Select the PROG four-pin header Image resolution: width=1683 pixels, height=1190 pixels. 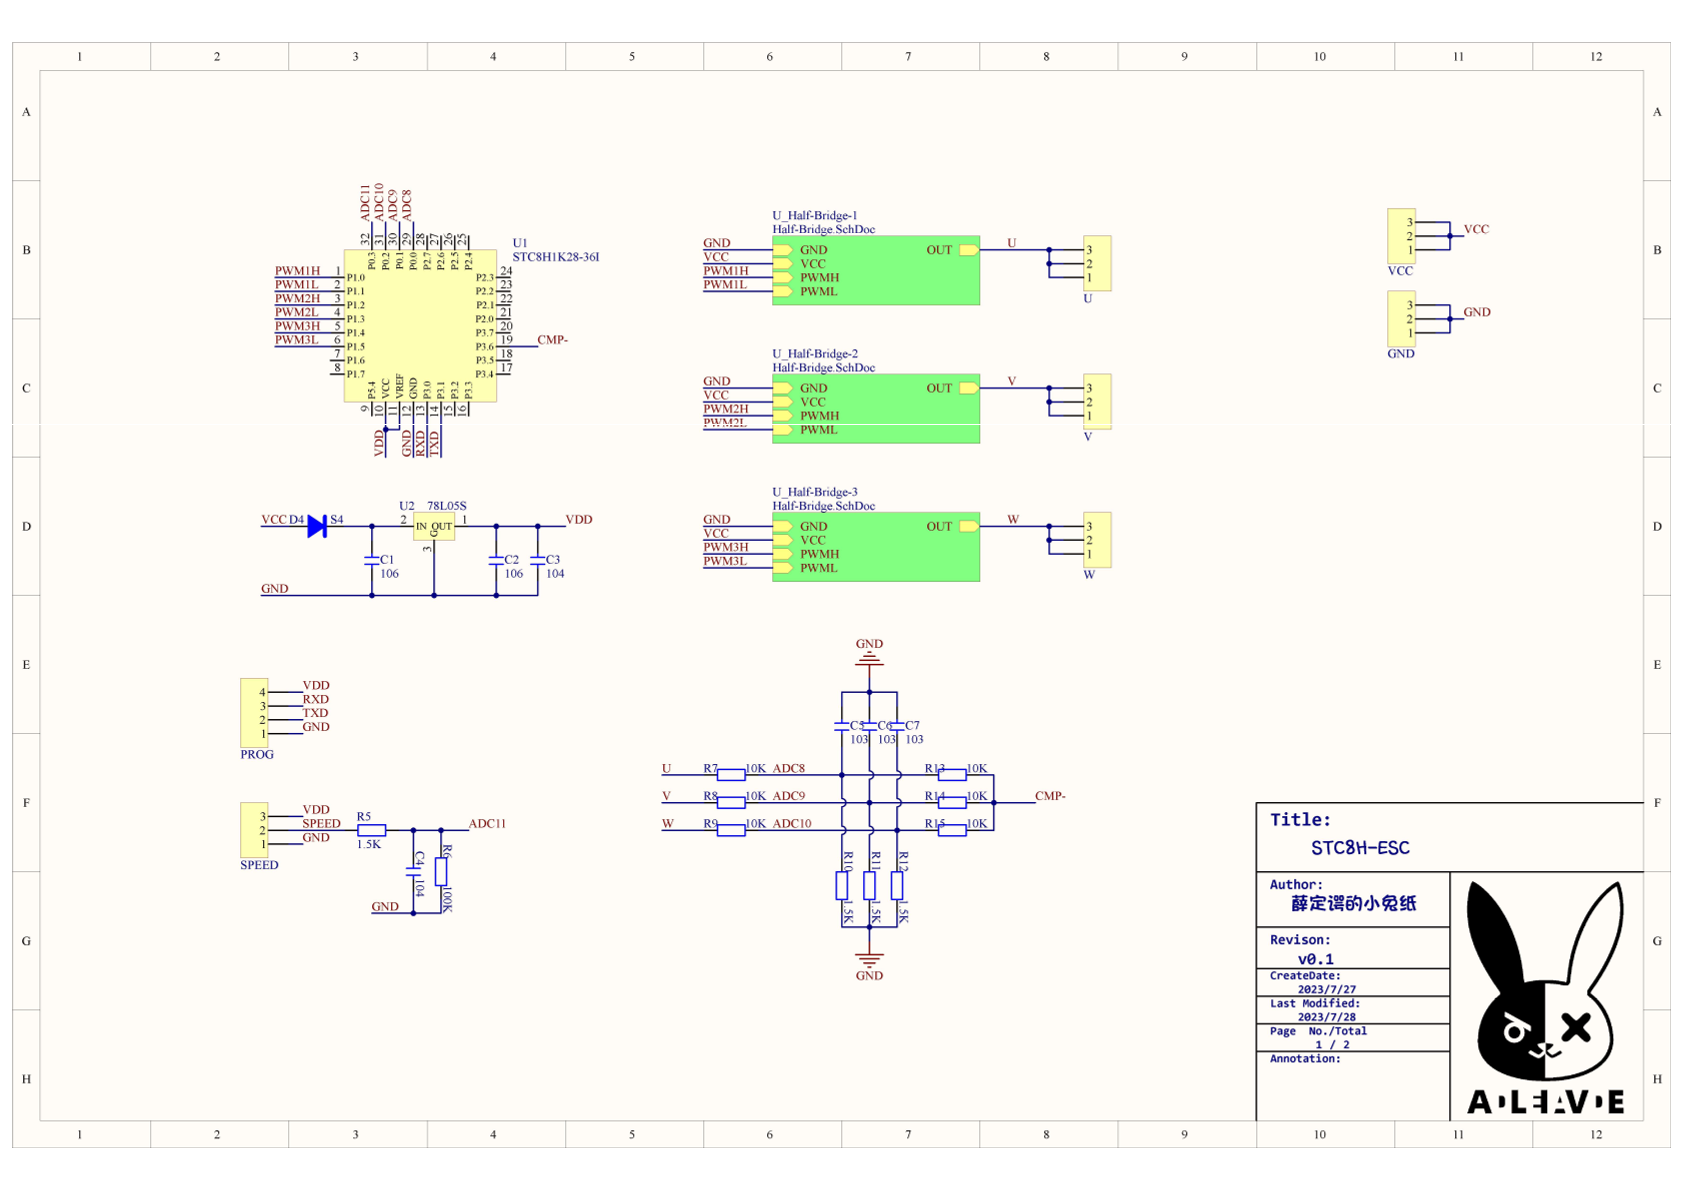254,712
